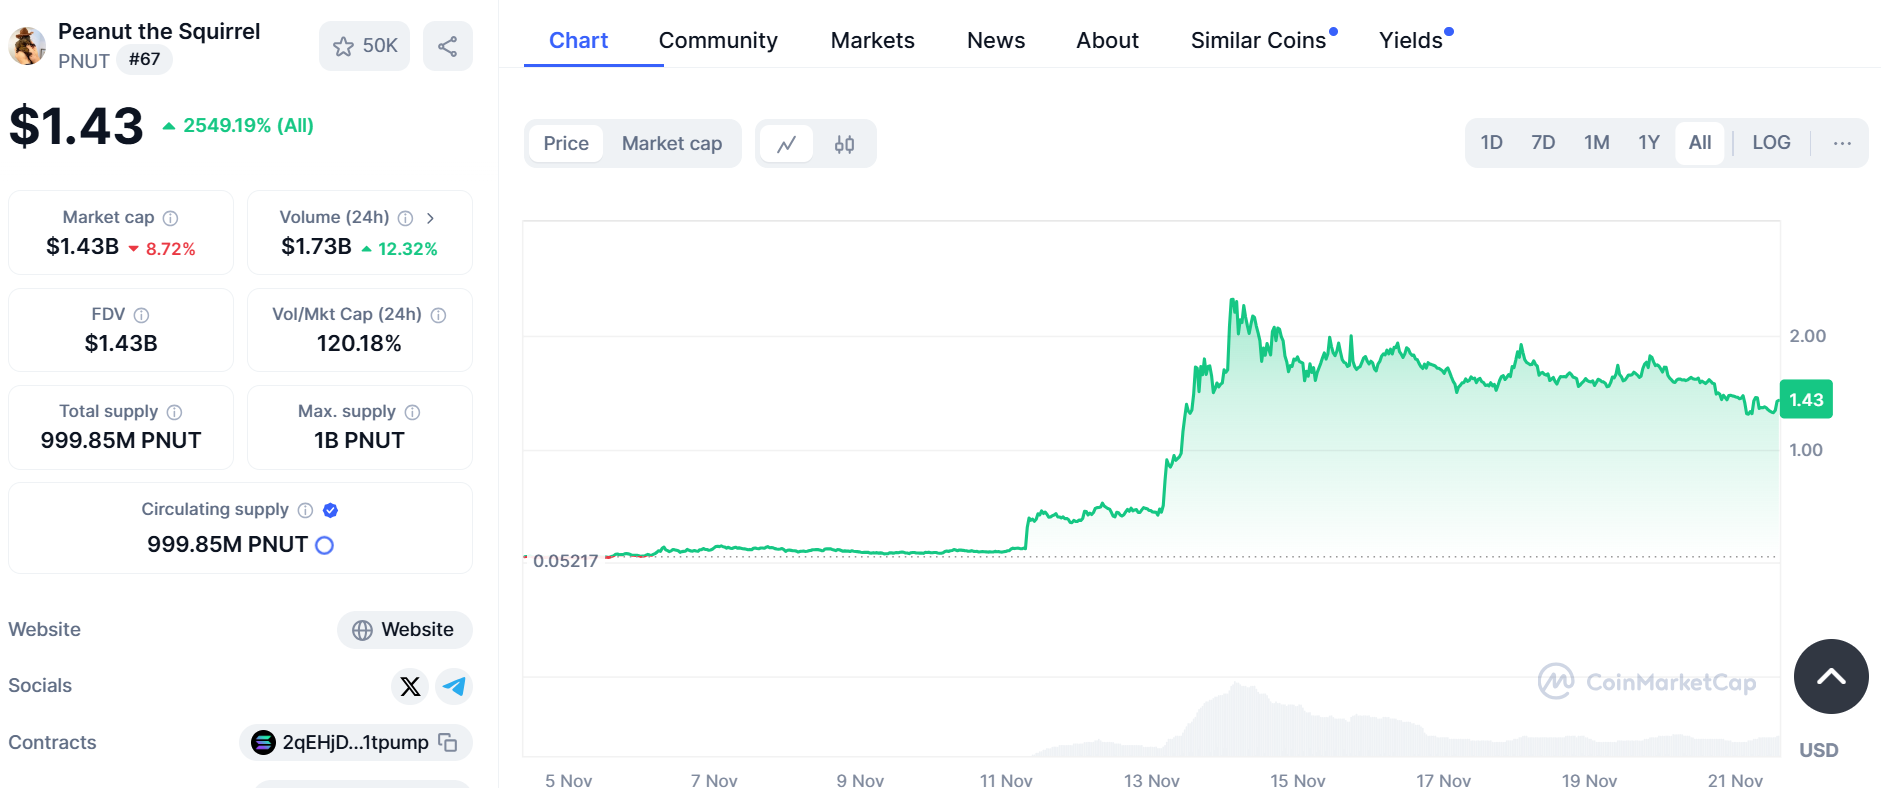
Task: Click the verified circulating supply badge
Action: point(330,510)
